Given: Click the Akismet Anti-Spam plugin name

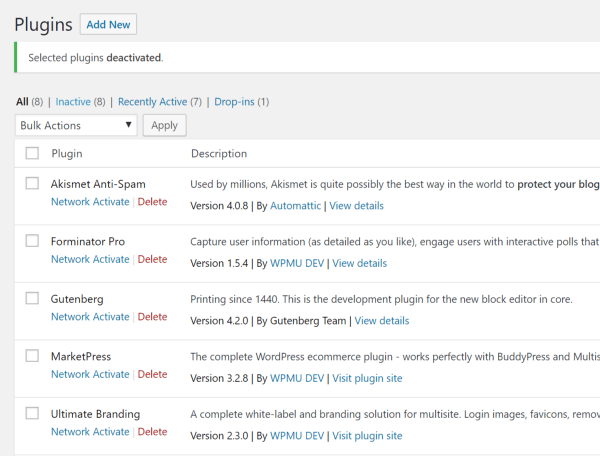Looking at the screenshot, I should point(98,184).
